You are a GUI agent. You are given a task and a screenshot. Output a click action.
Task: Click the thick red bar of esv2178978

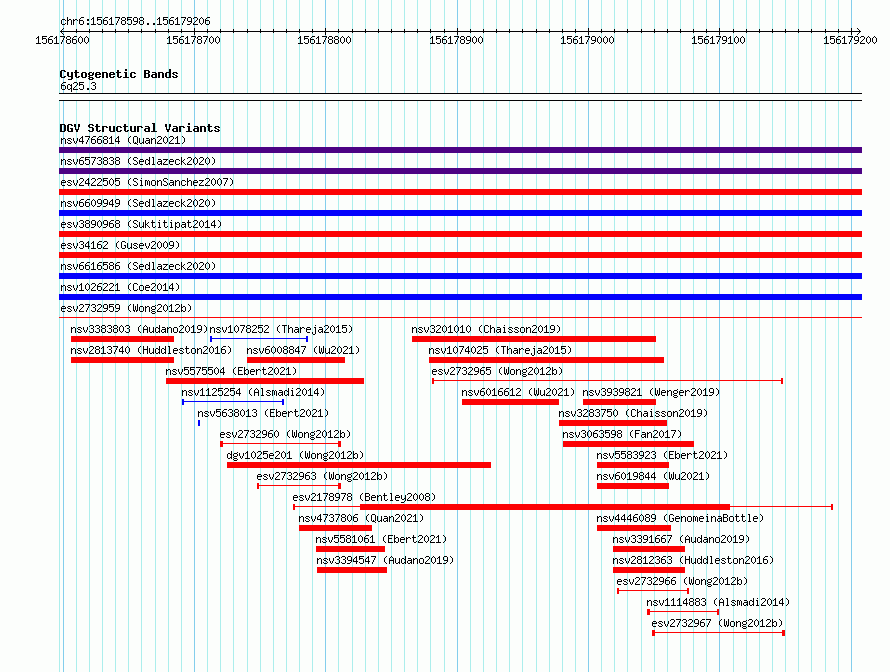click(545, 507)
